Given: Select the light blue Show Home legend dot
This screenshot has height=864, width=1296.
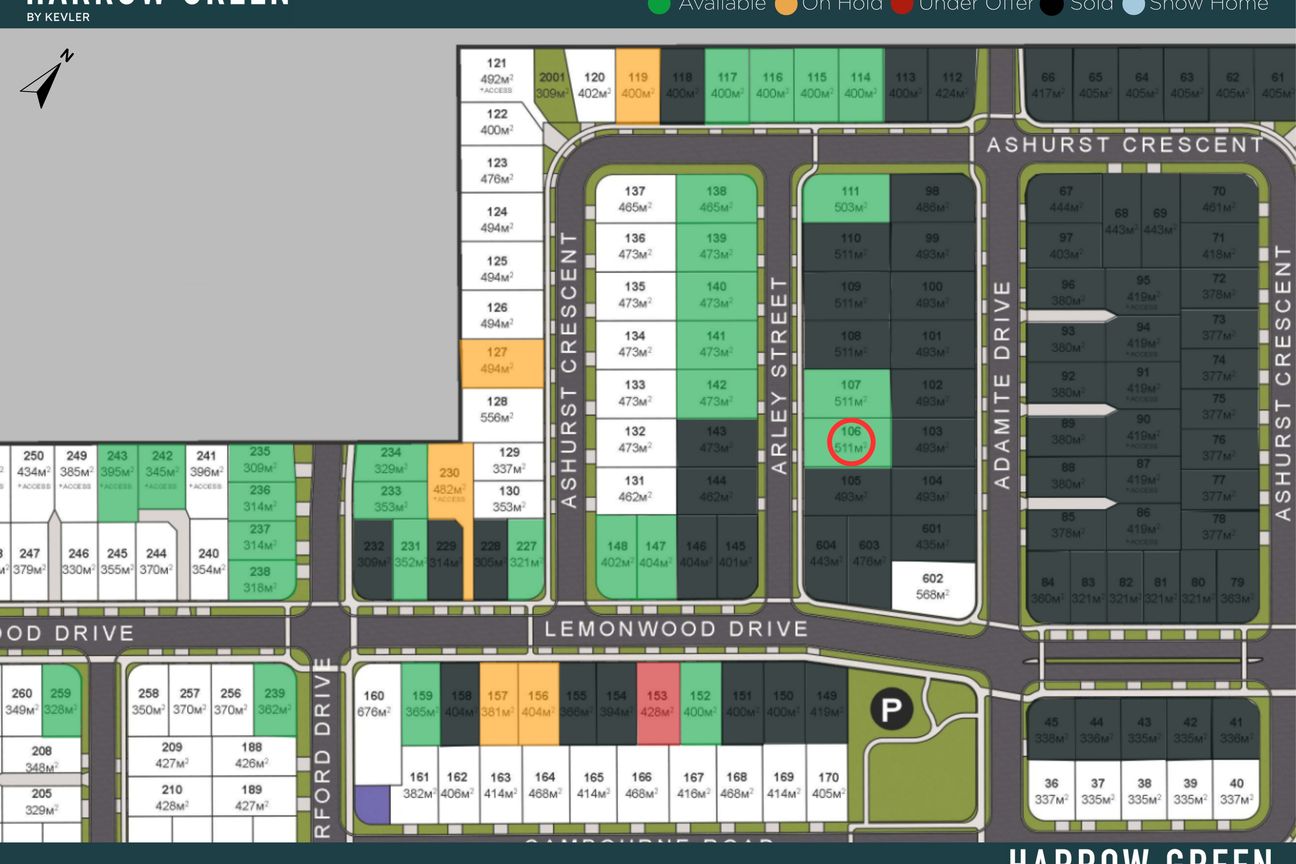Looking at the screenshot, I should (x=1132, y=5).
